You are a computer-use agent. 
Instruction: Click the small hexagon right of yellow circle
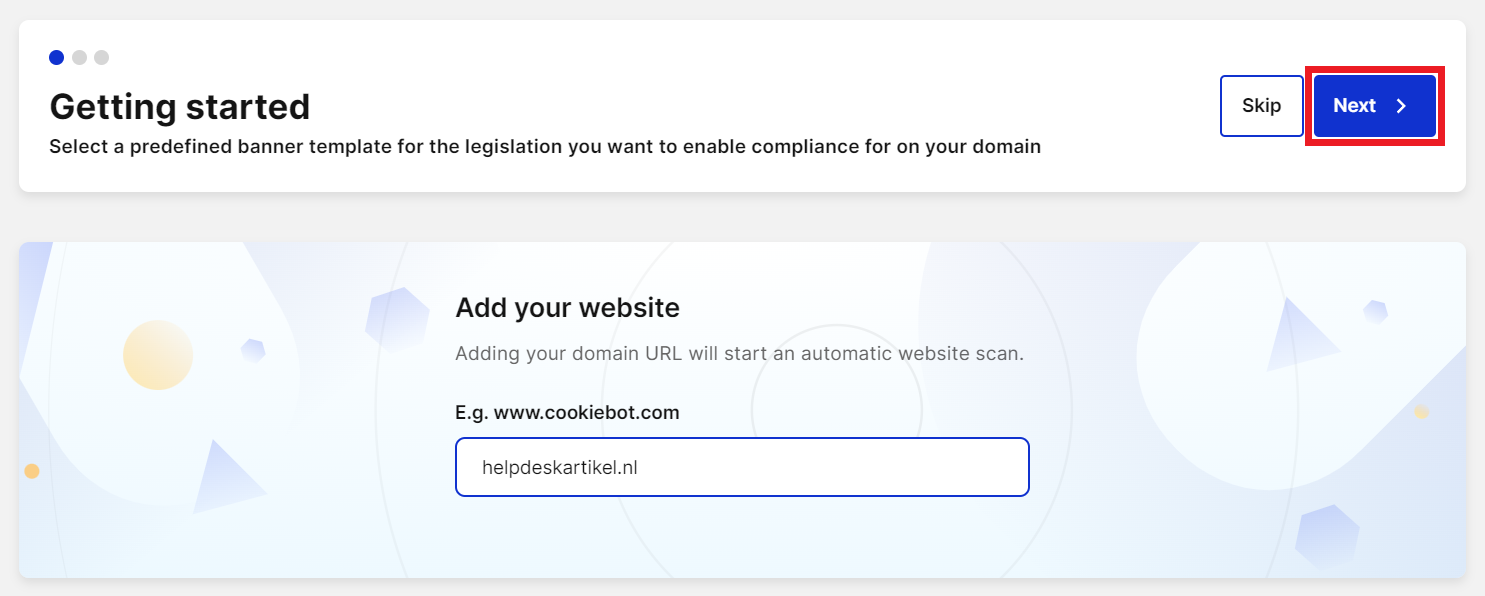(253, 350)
